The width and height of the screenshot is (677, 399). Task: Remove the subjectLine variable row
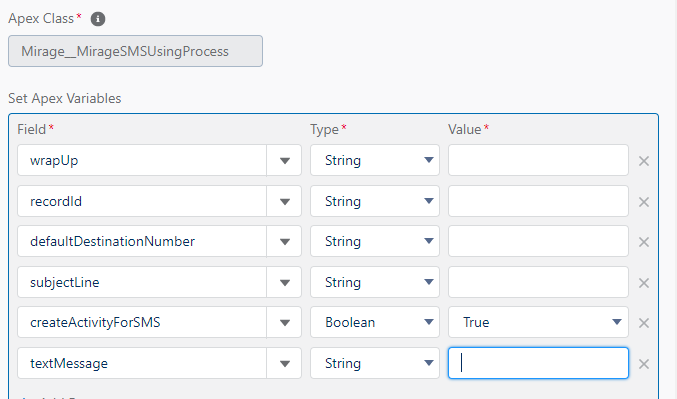tap(644, 283)
